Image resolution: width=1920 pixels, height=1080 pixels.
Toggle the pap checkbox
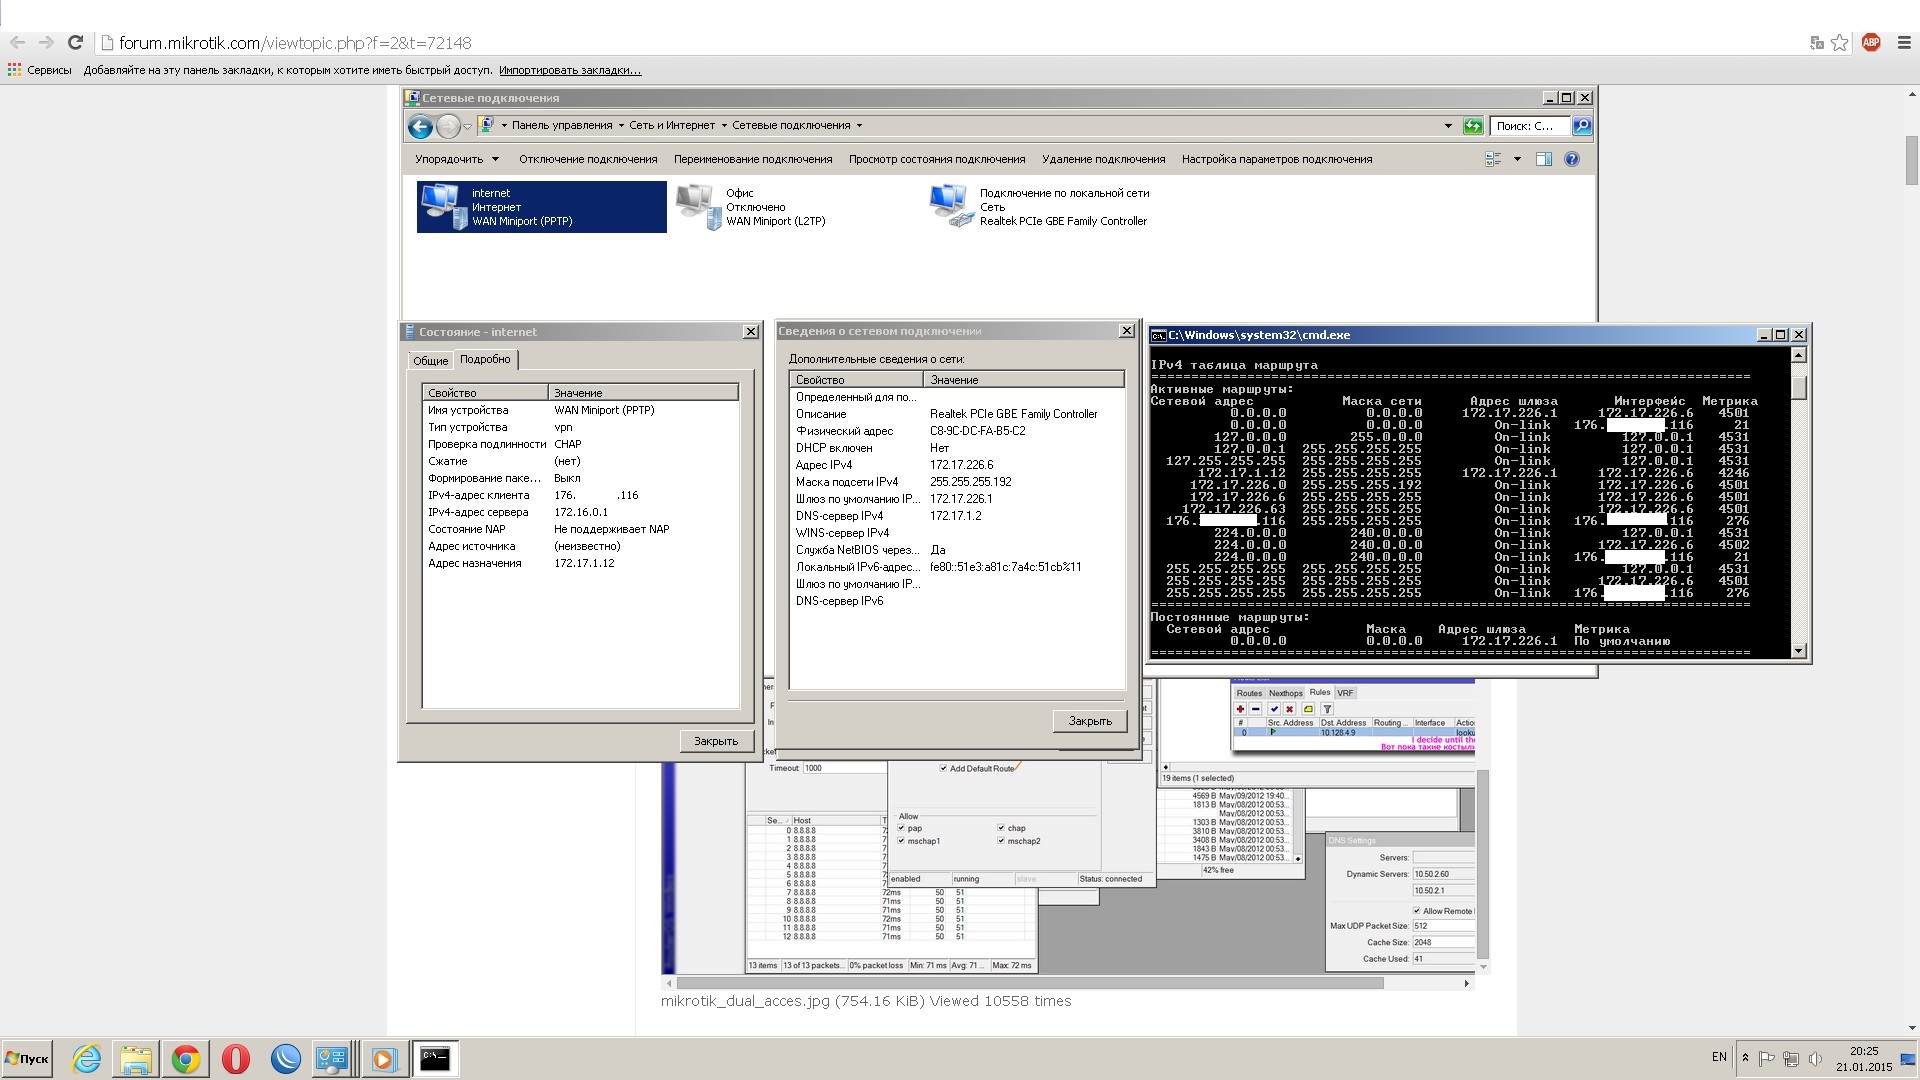coord(901,828)
